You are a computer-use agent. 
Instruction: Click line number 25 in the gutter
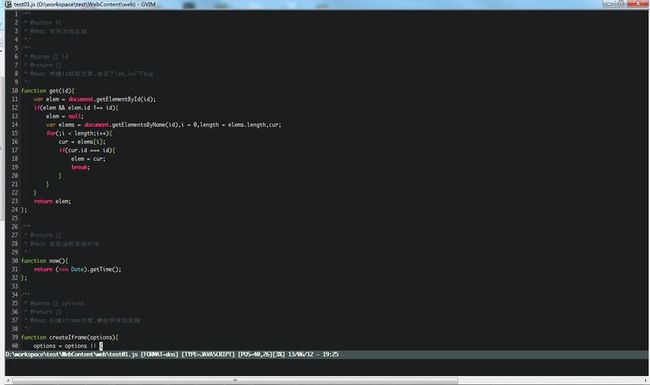coord(15,218)
